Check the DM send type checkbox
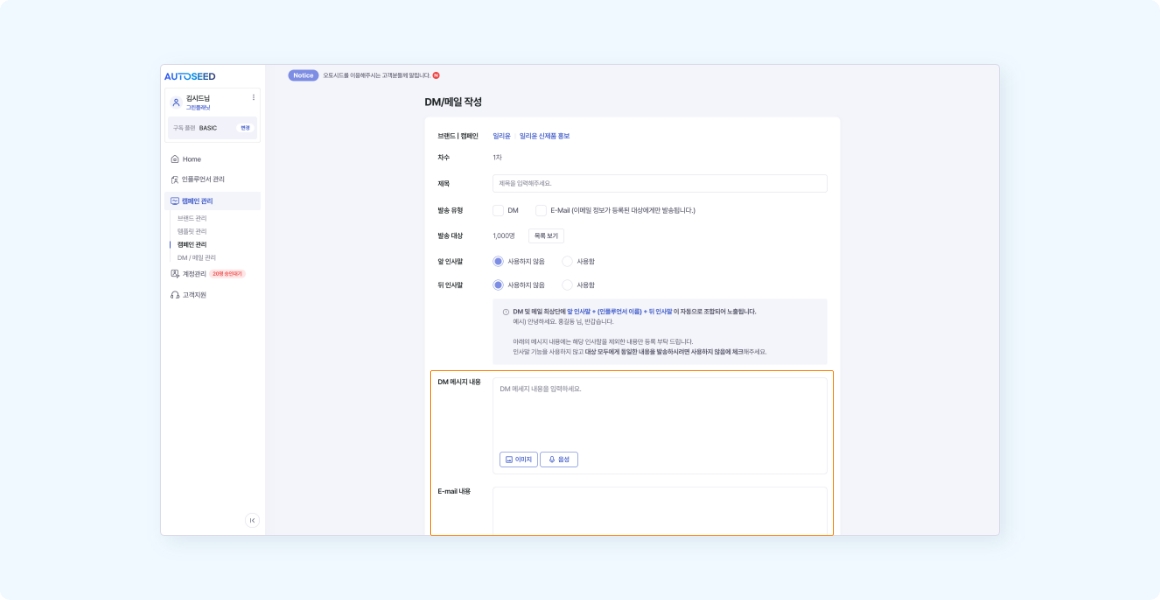Image resolution: width=1160 pixels, height=600 pixels. point(498,210)
